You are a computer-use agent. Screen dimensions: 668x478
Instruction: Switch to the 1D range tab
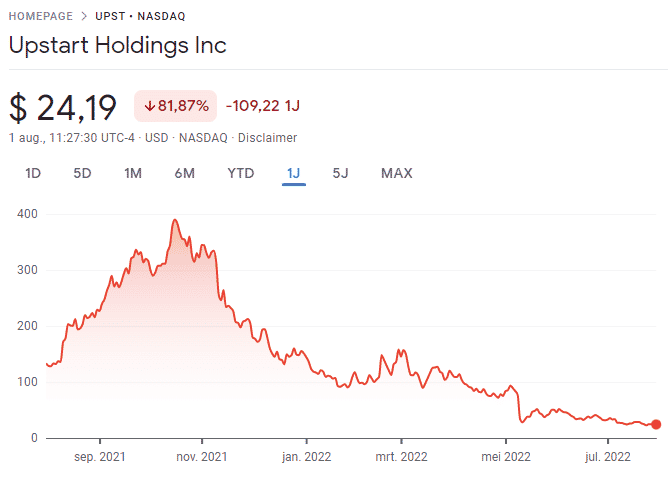coord(33,173)
